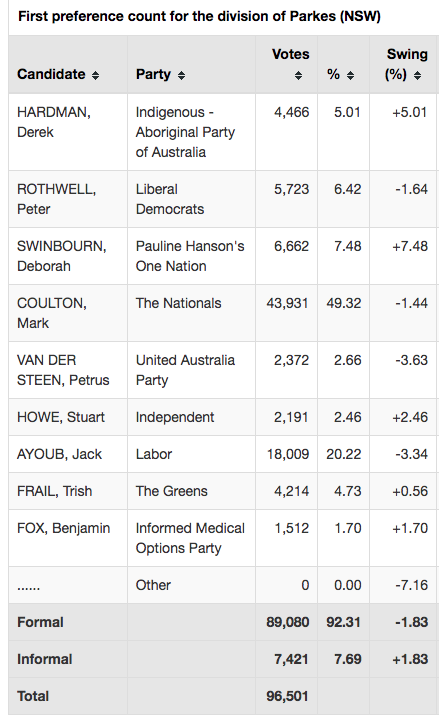The width and height of the screenshot is (439, 721).
Task: Click the Swing (%) header label
Action: click(407, 64)
